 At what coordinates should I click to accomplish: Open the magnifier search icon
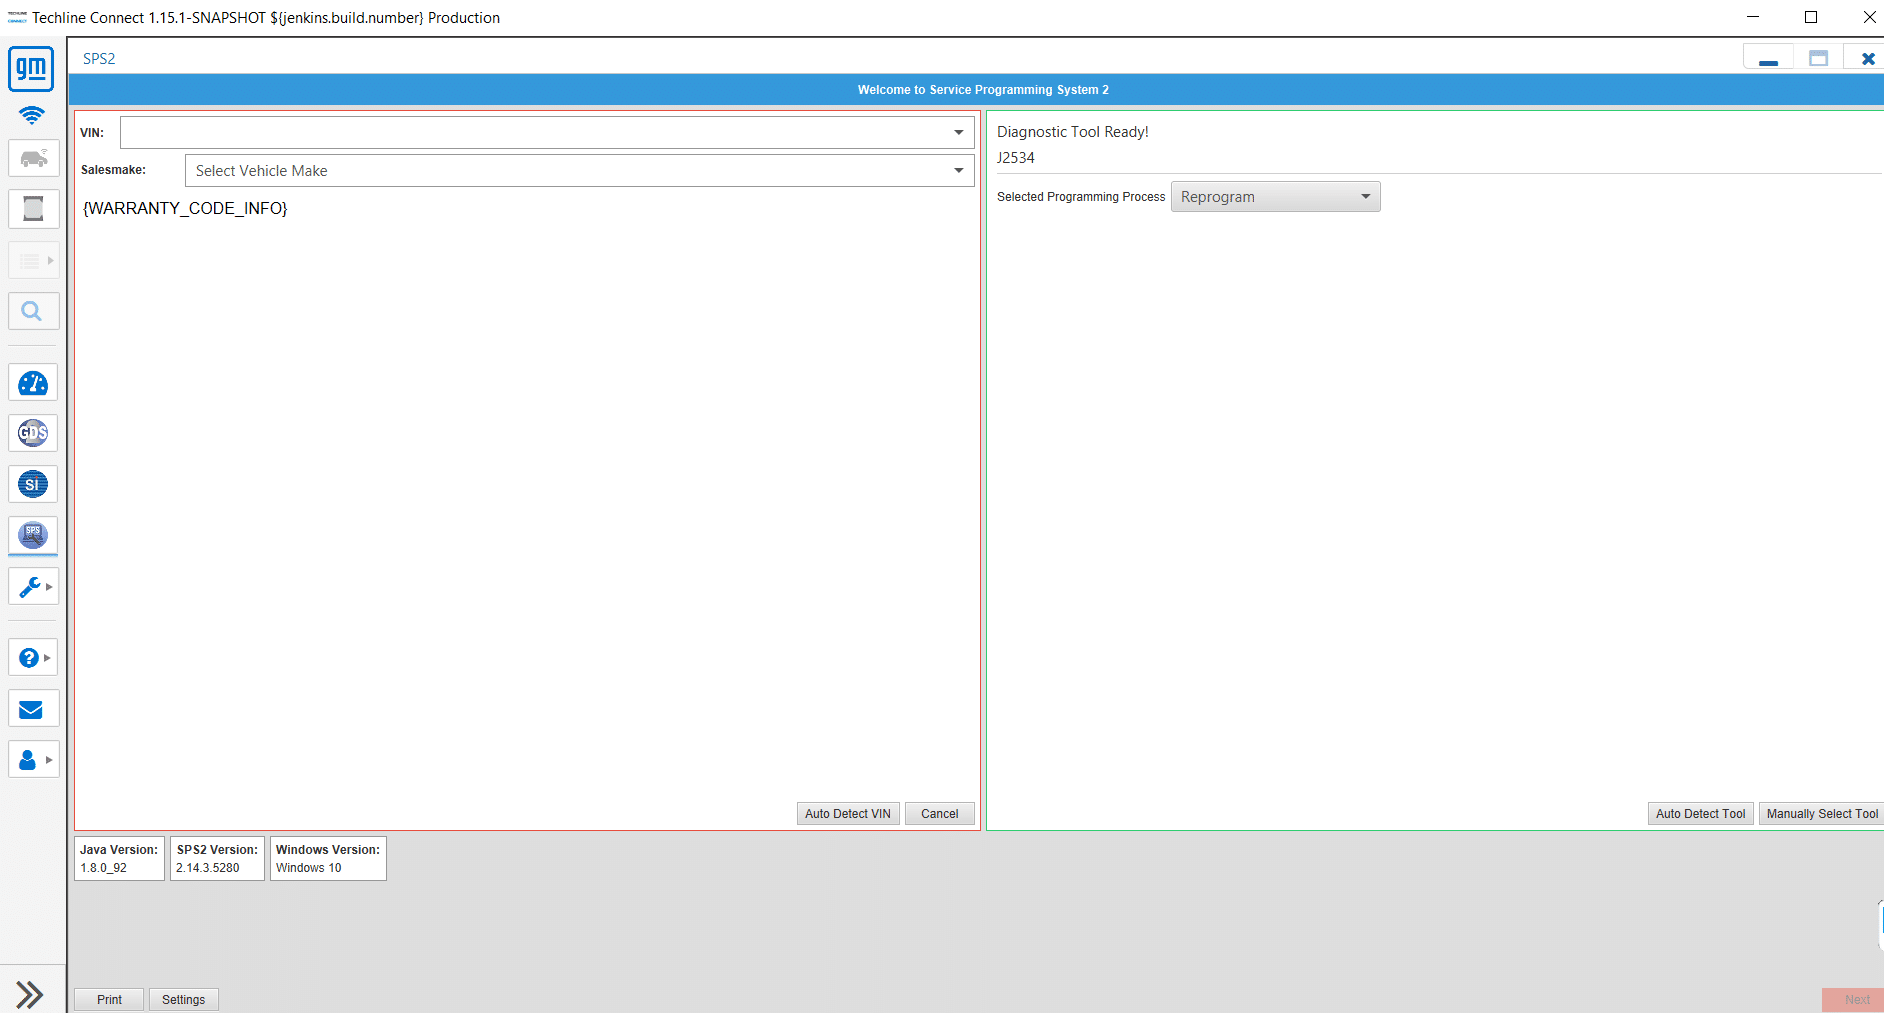pyautogui.click(x=34, y=311)
